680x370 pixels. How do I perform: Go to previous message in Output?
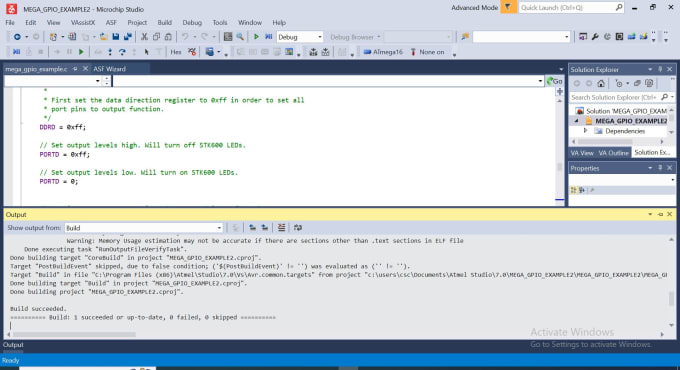[252, 228]
